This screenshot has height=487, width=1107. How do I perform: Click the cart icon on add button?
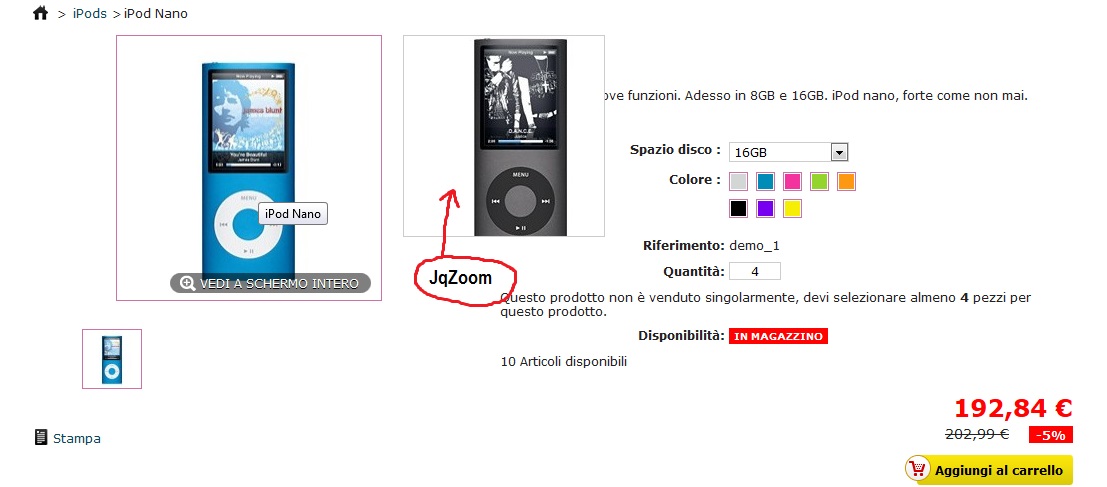pyautogui.click(x=918, y=469)
